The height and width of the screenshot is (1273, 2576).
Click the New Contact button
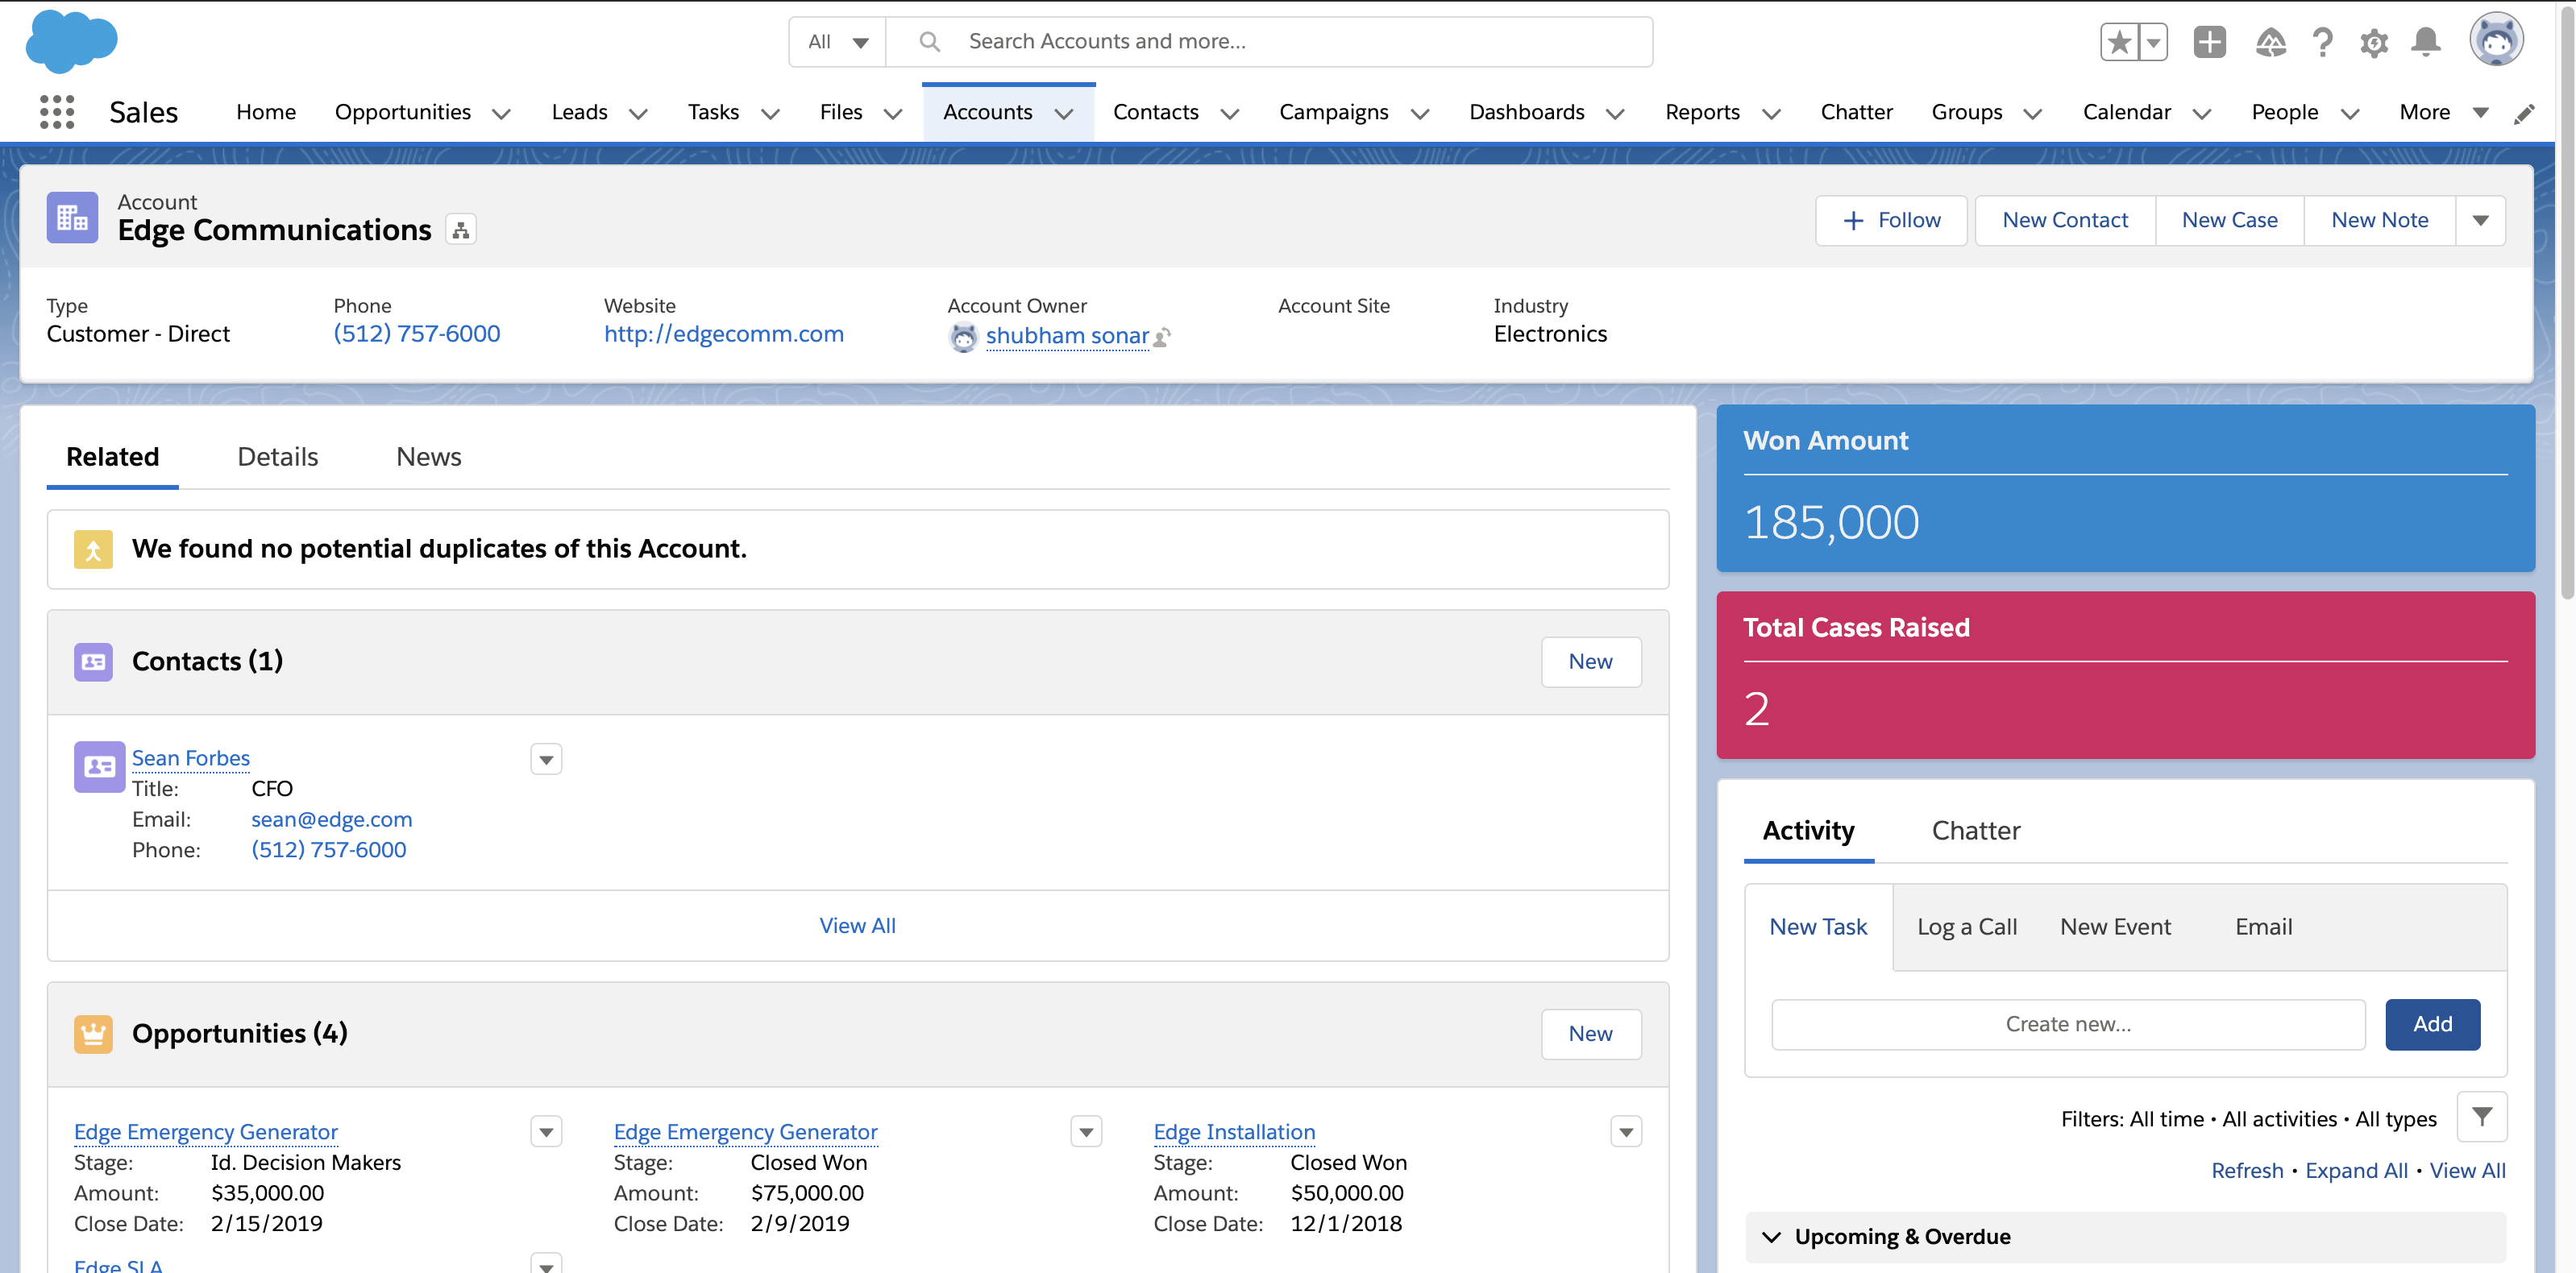pos(2065,221)
